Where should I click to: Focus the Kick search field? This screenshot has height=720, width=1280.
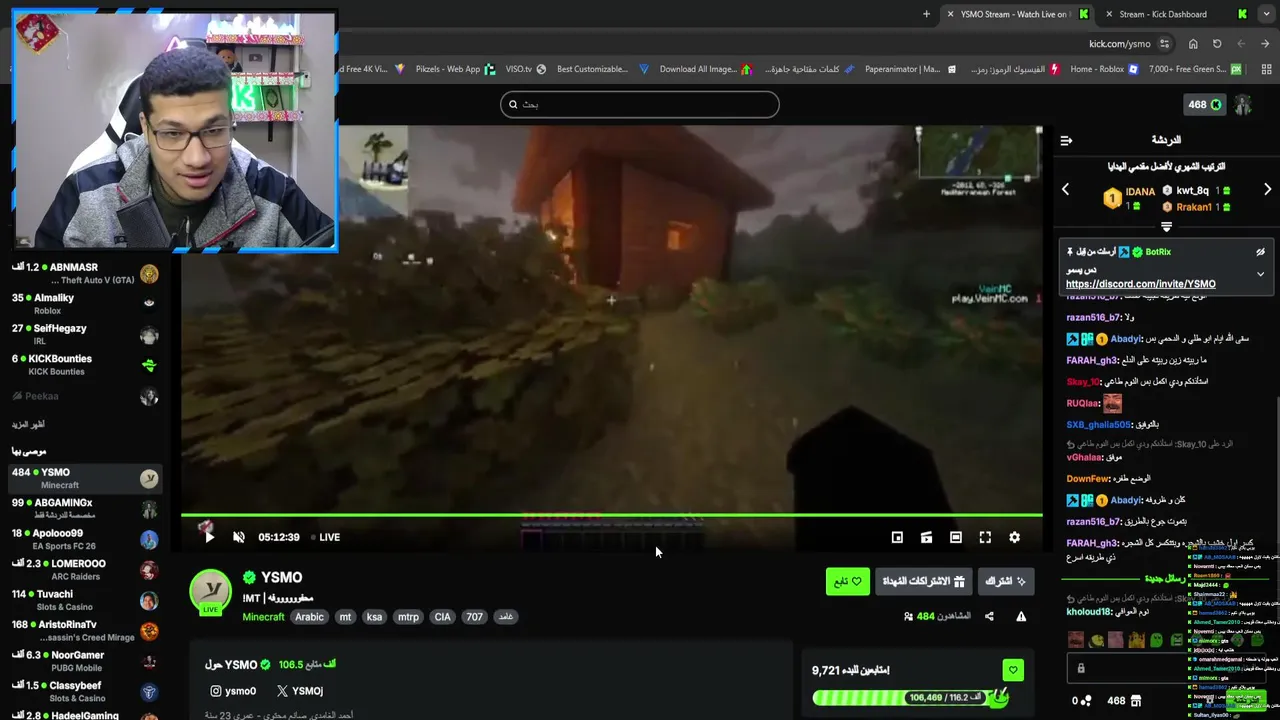coord(640,104)
